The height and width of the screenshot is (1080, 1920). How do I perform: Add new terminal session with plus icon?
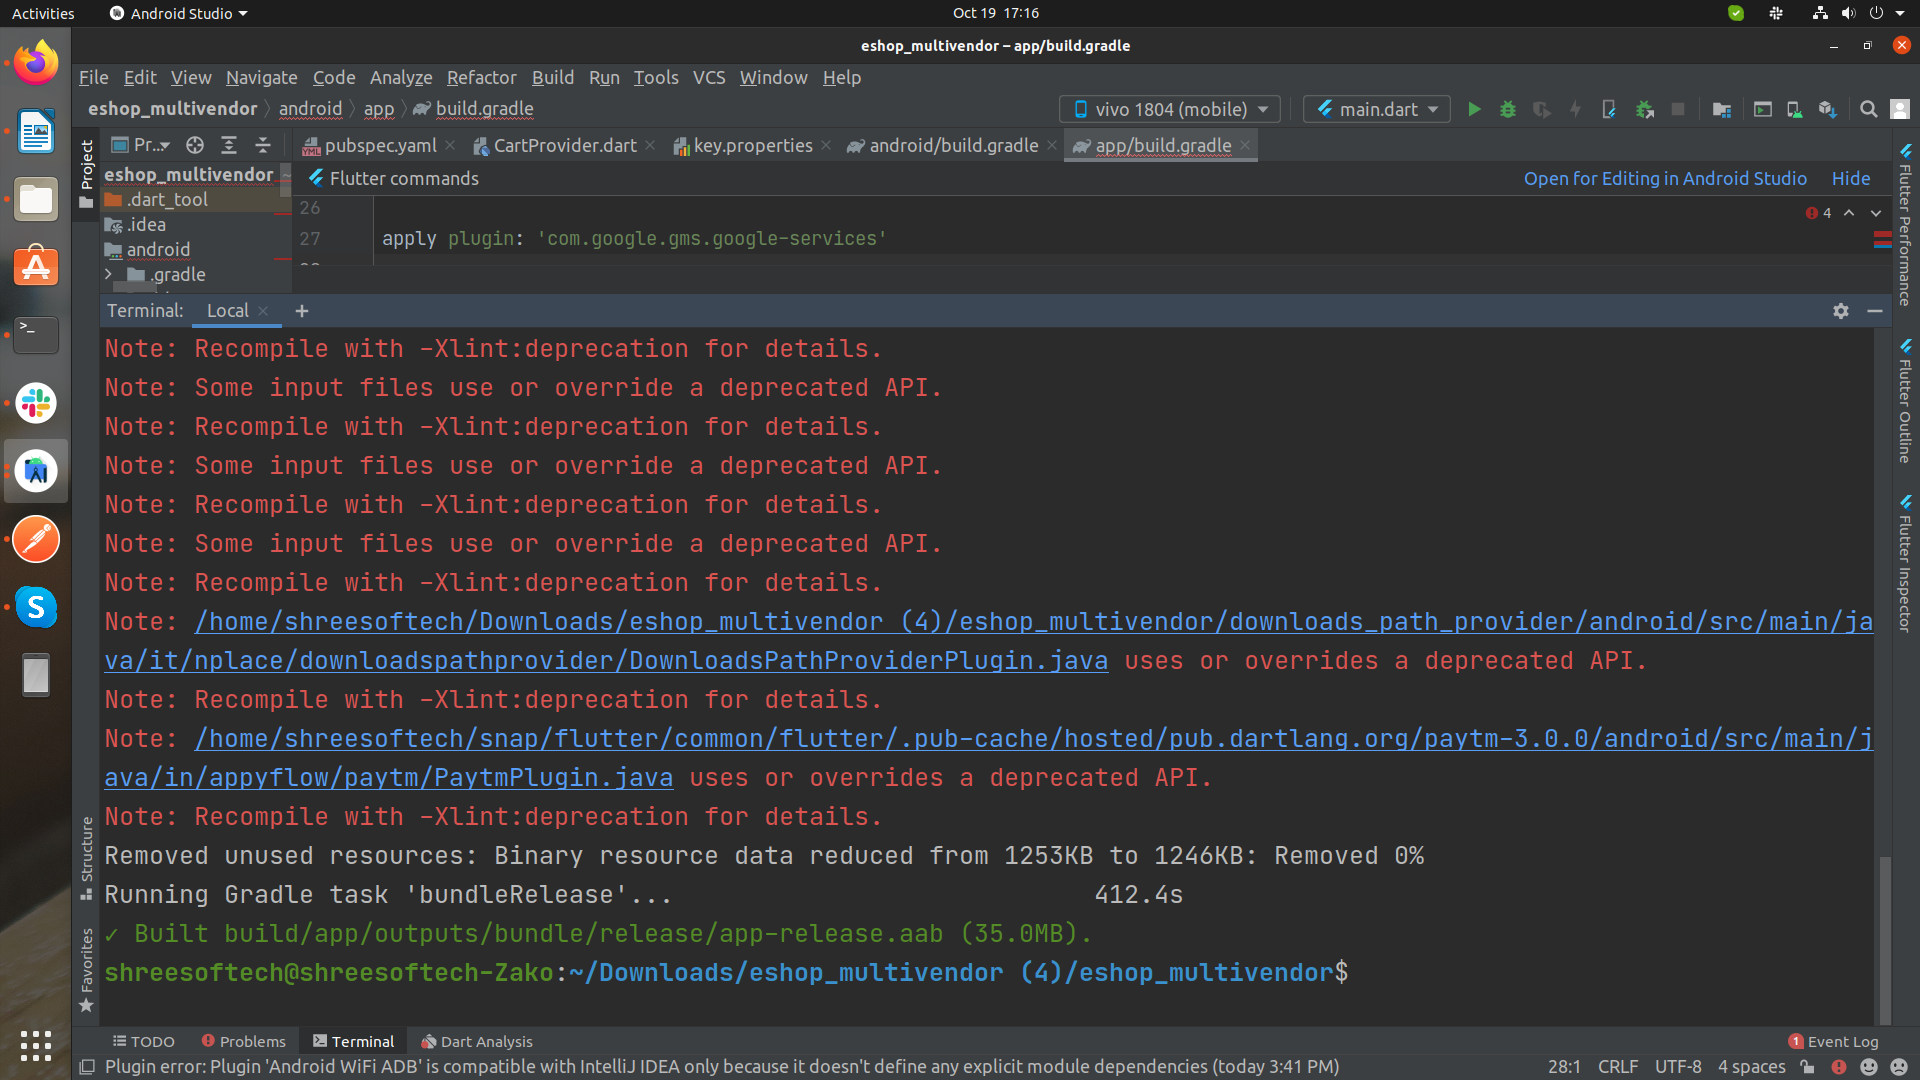(x=301, y=311)
